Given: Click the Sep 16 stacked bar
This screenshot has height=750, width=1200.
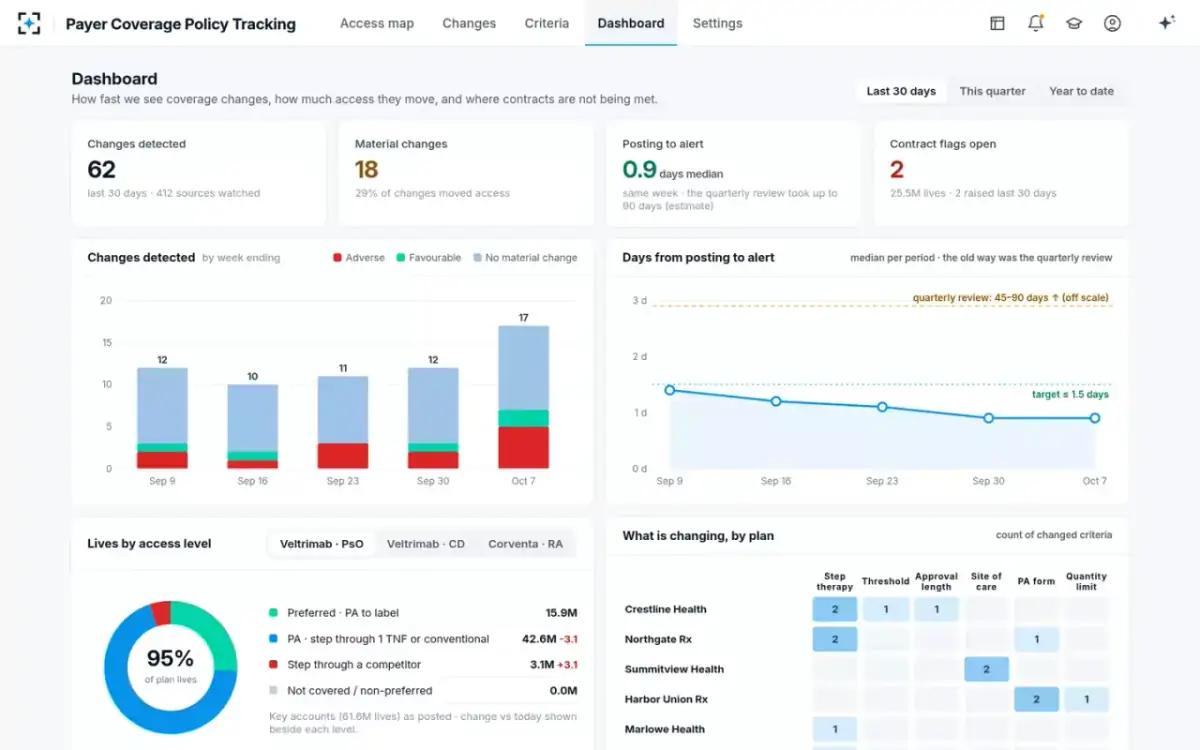Looking at the screenshot, I should point(253,427).
